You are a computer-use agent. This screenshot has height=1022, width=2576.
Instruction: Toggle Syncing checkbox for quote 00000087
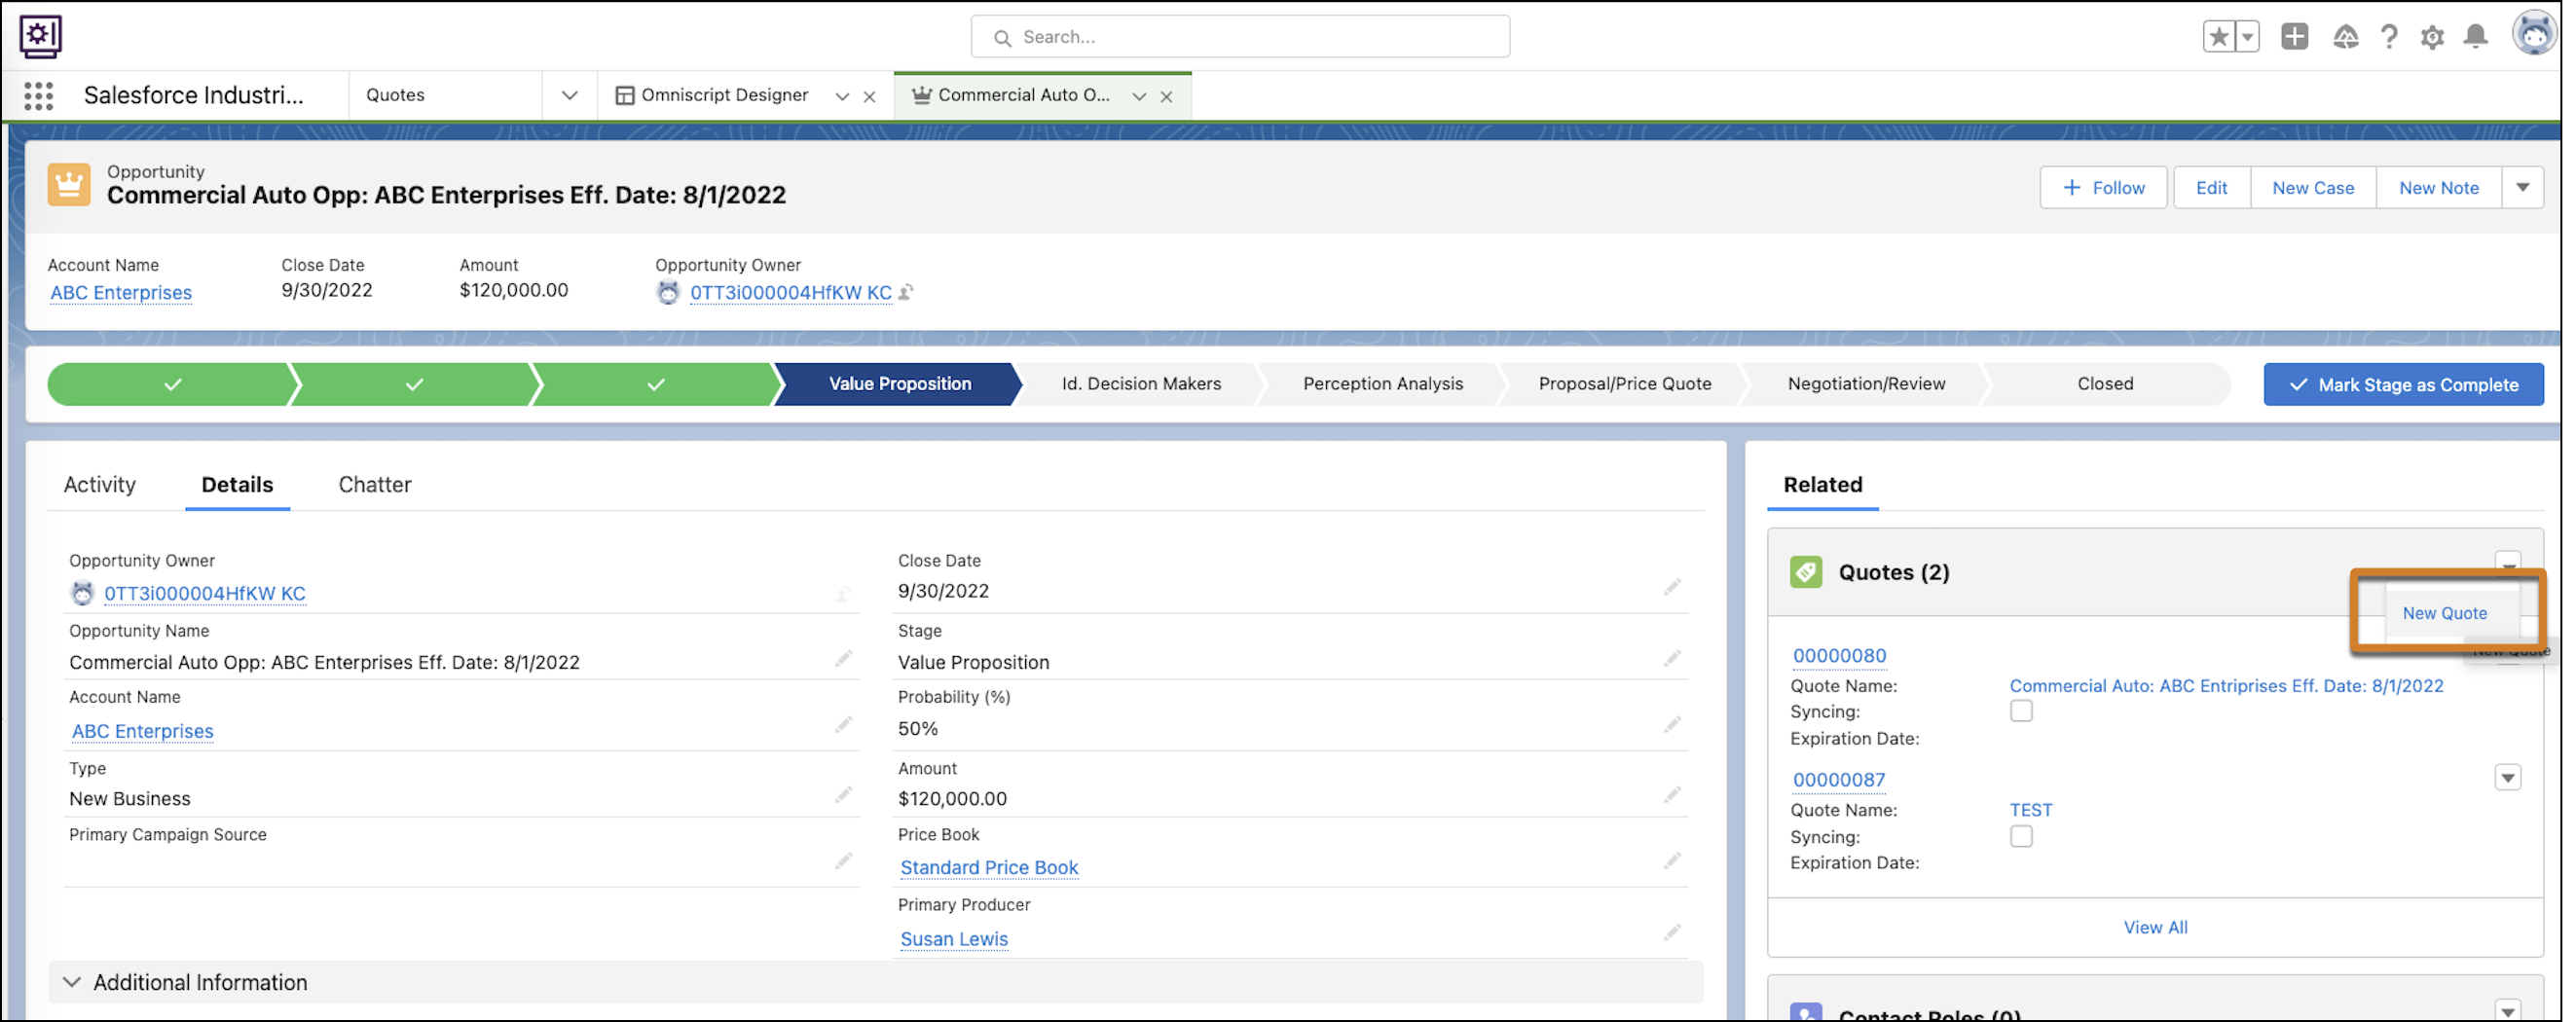tap(2021, 836)
